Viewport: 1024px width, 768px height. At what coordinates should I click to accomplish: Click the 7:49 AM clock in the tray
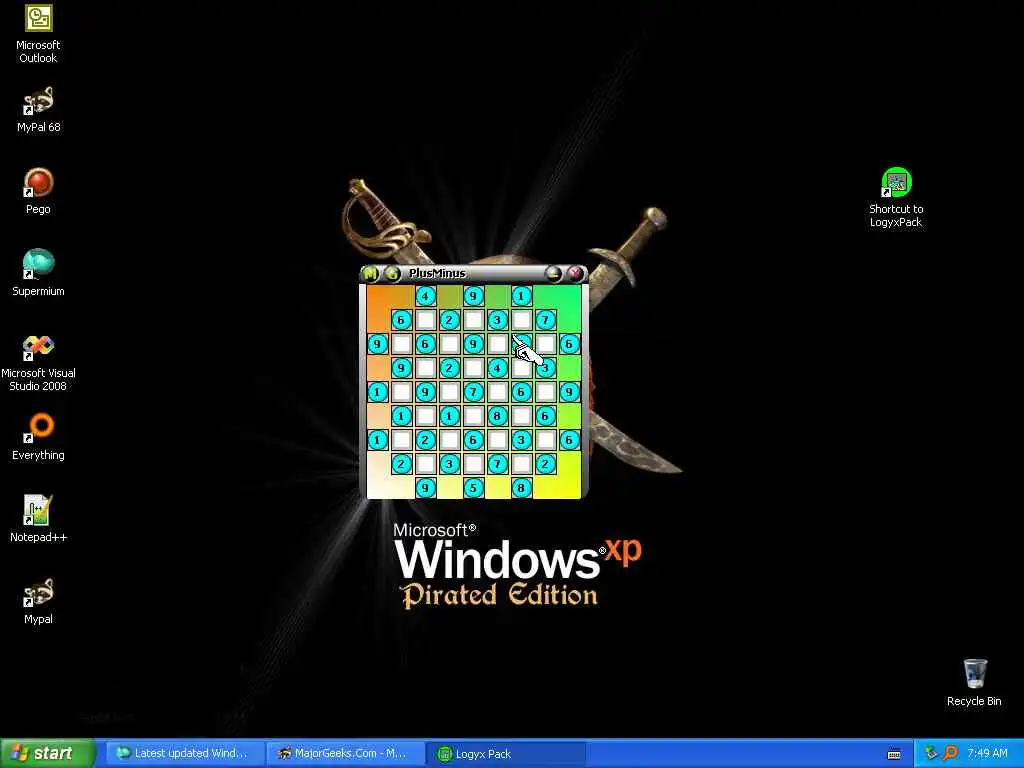tap(987, 754)
